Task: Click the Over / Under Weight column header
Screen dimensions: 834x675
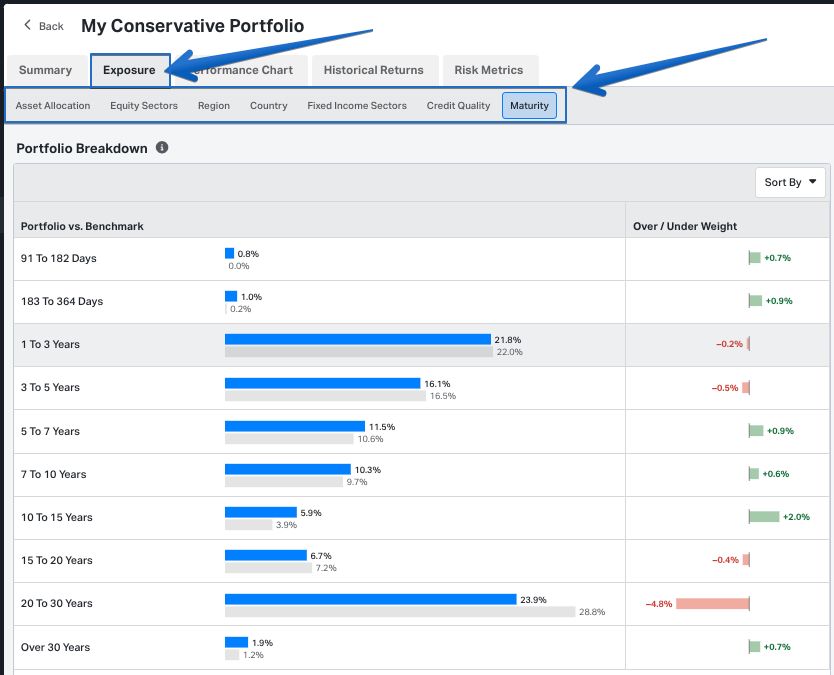Action: tap(685, 227)
